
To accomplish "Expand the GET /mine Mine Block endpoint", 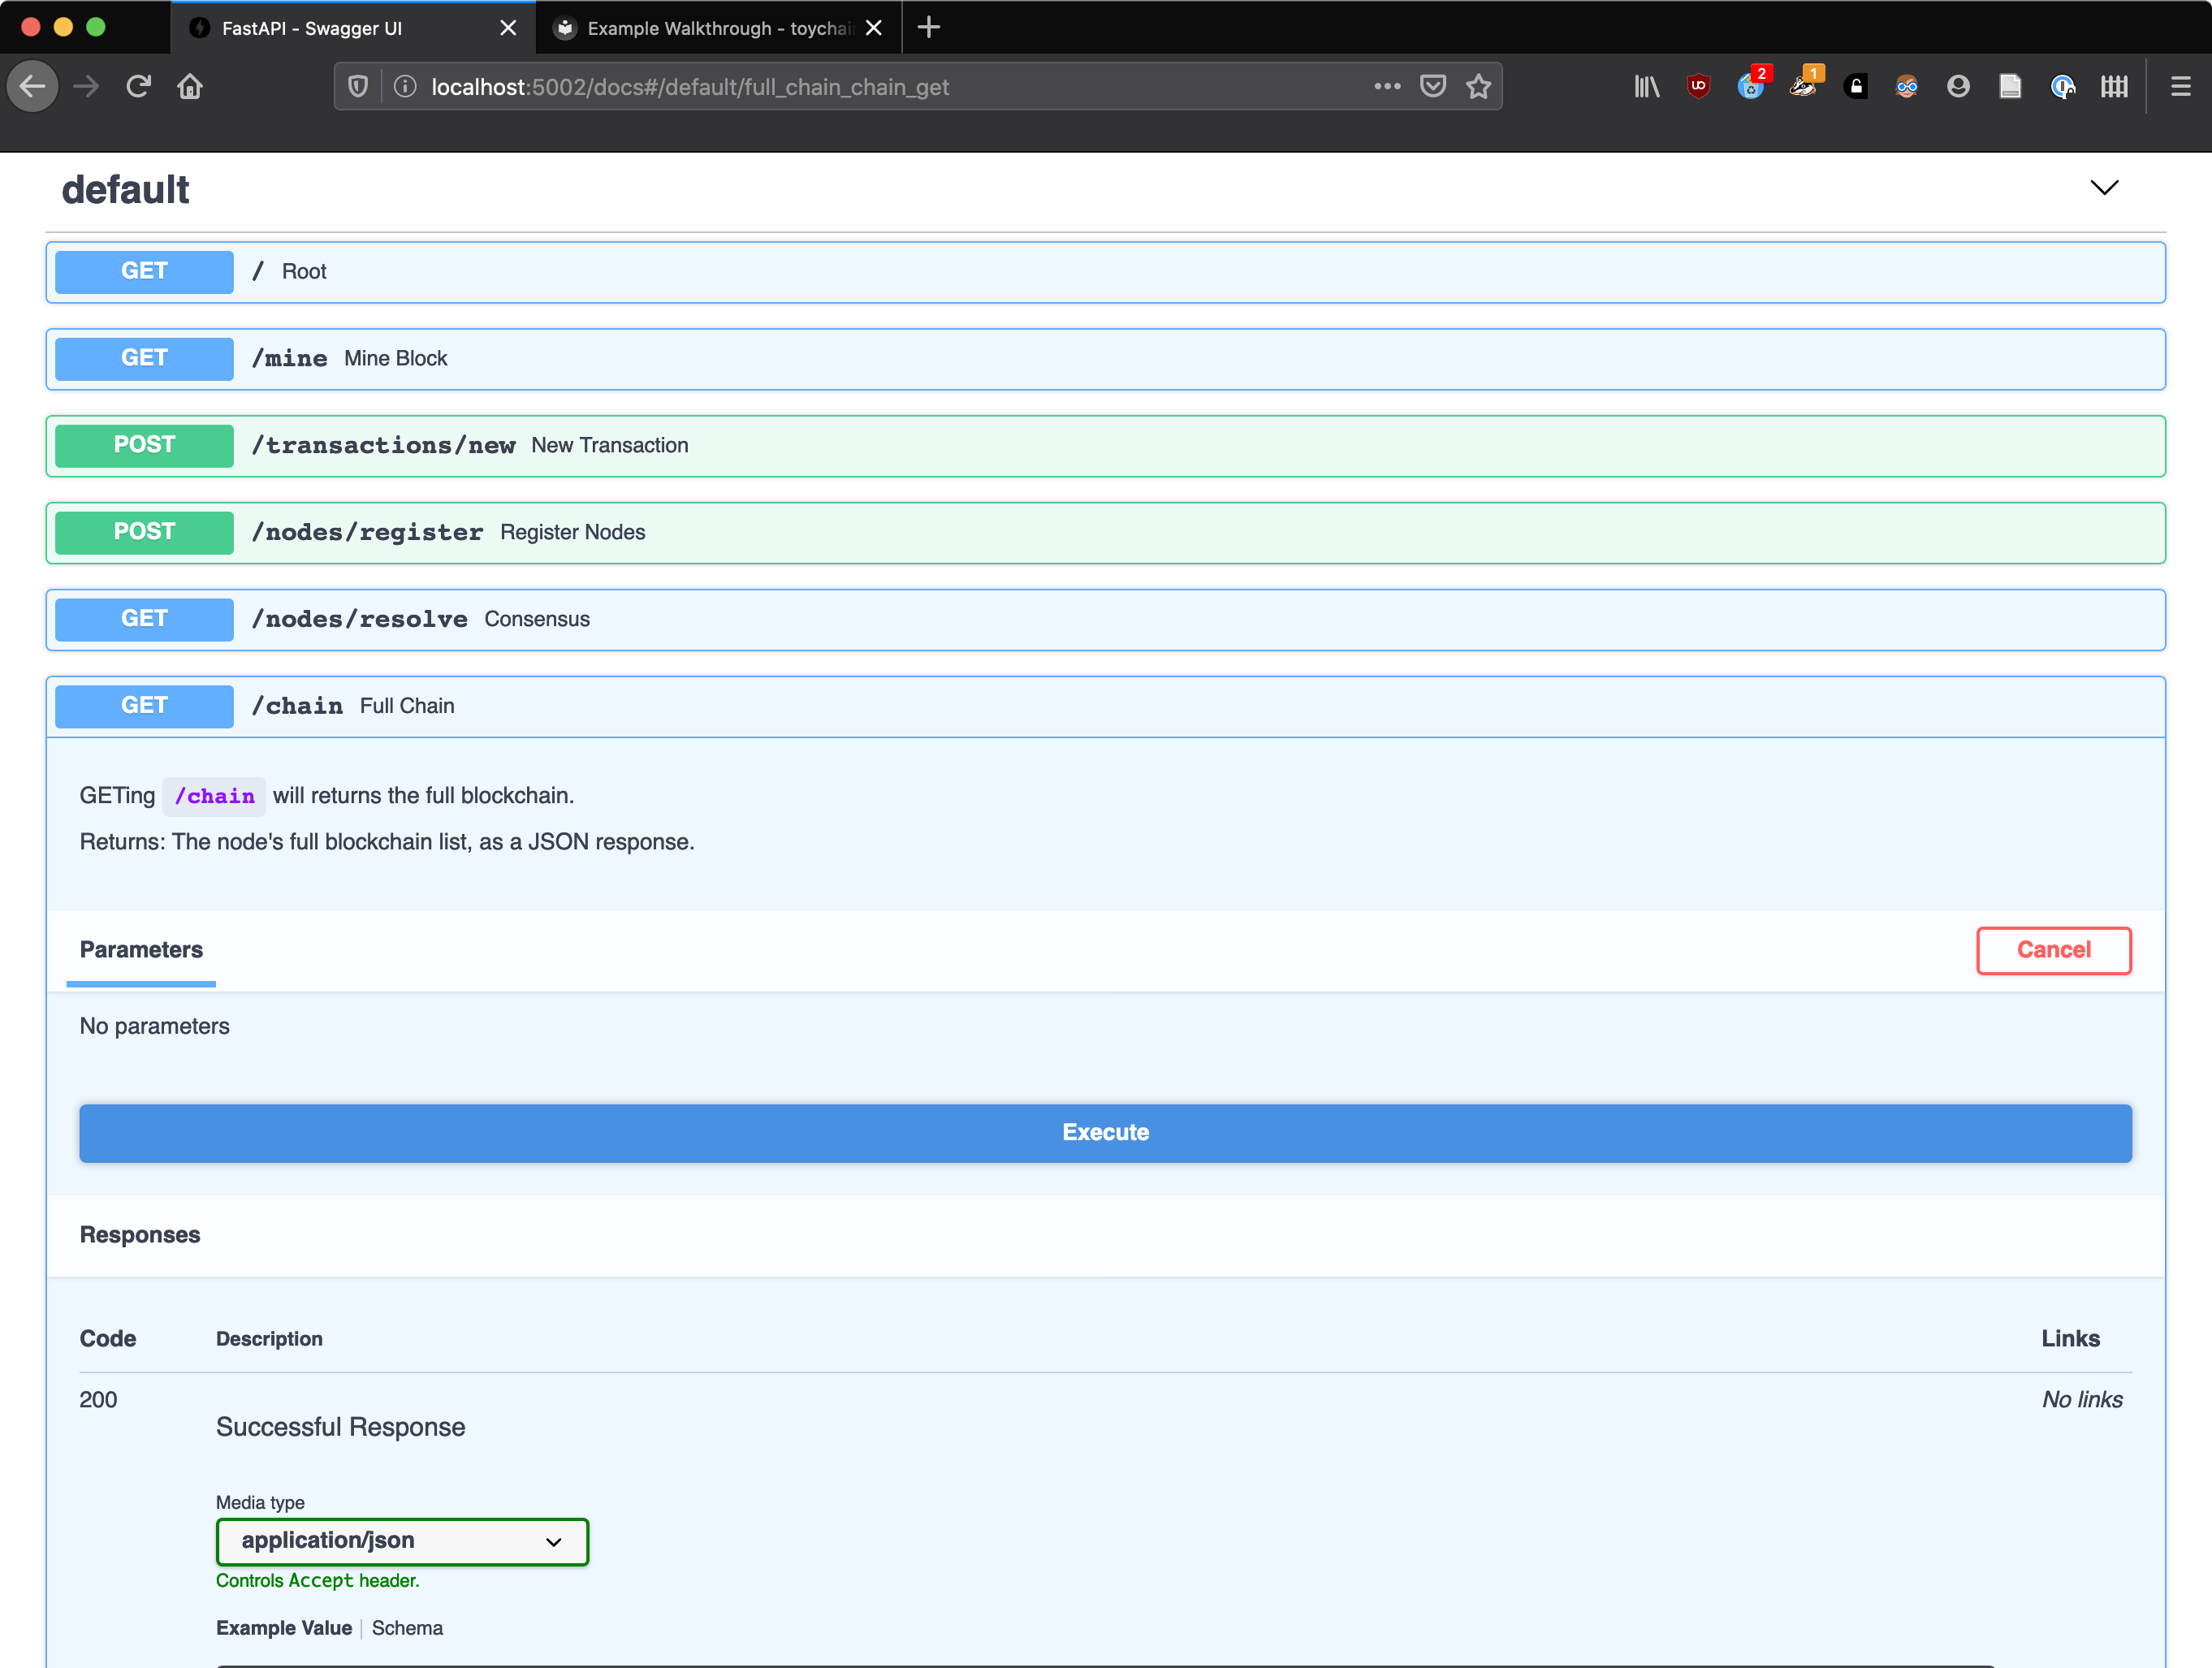I will 1106,359.
